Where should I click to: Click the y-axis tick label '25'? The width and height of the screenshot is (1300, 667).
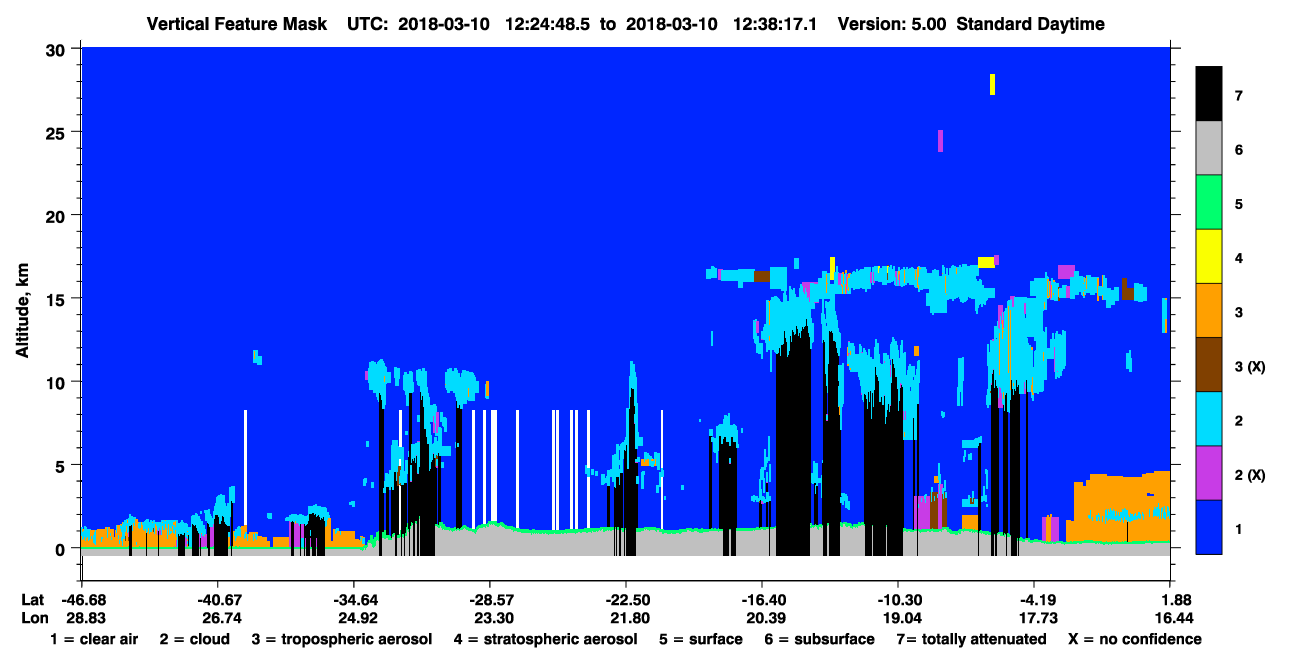tap(58, 132)
